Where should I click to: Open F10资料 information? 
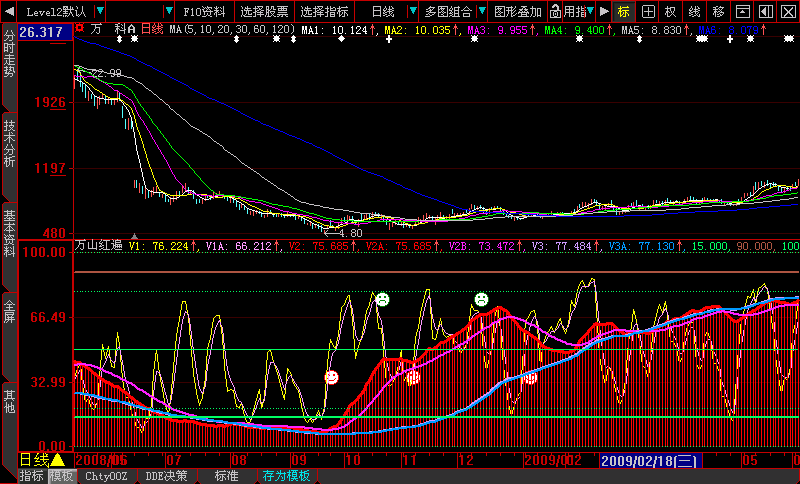coord(204,11)
